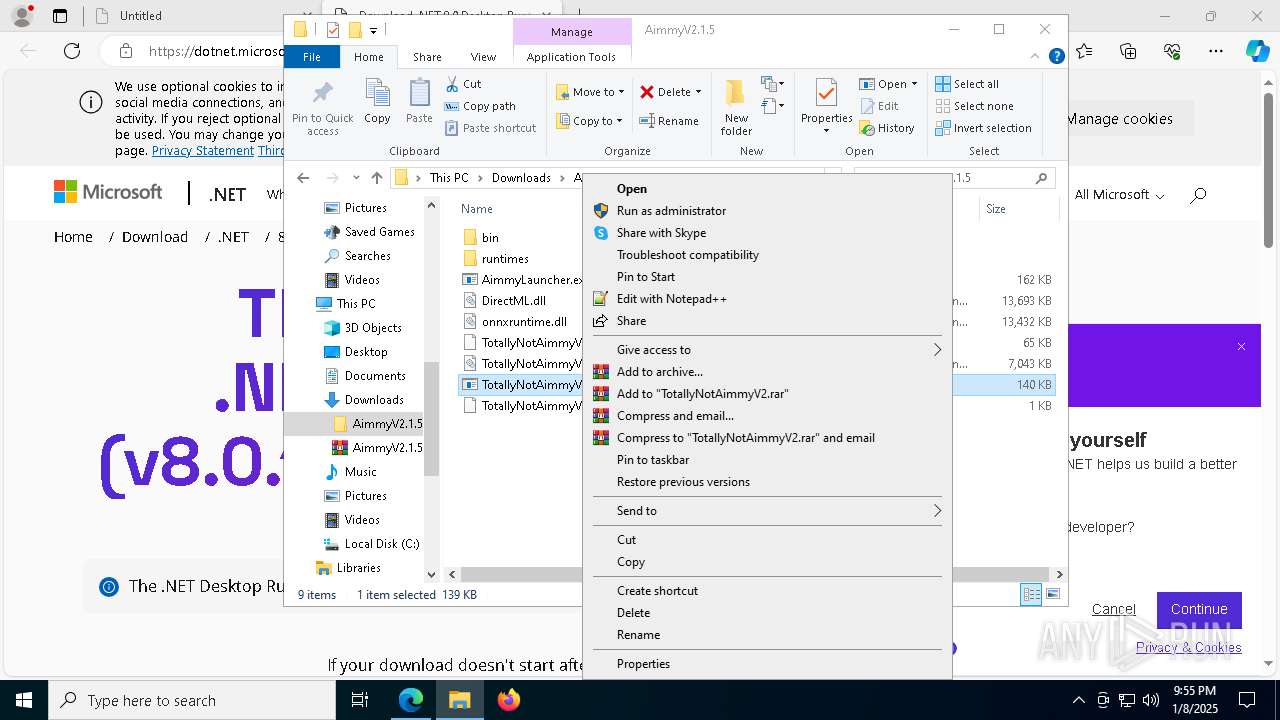1280x720 pixels.
Task: Choose Compress and email... entry
Action: (x=766, y=416)
